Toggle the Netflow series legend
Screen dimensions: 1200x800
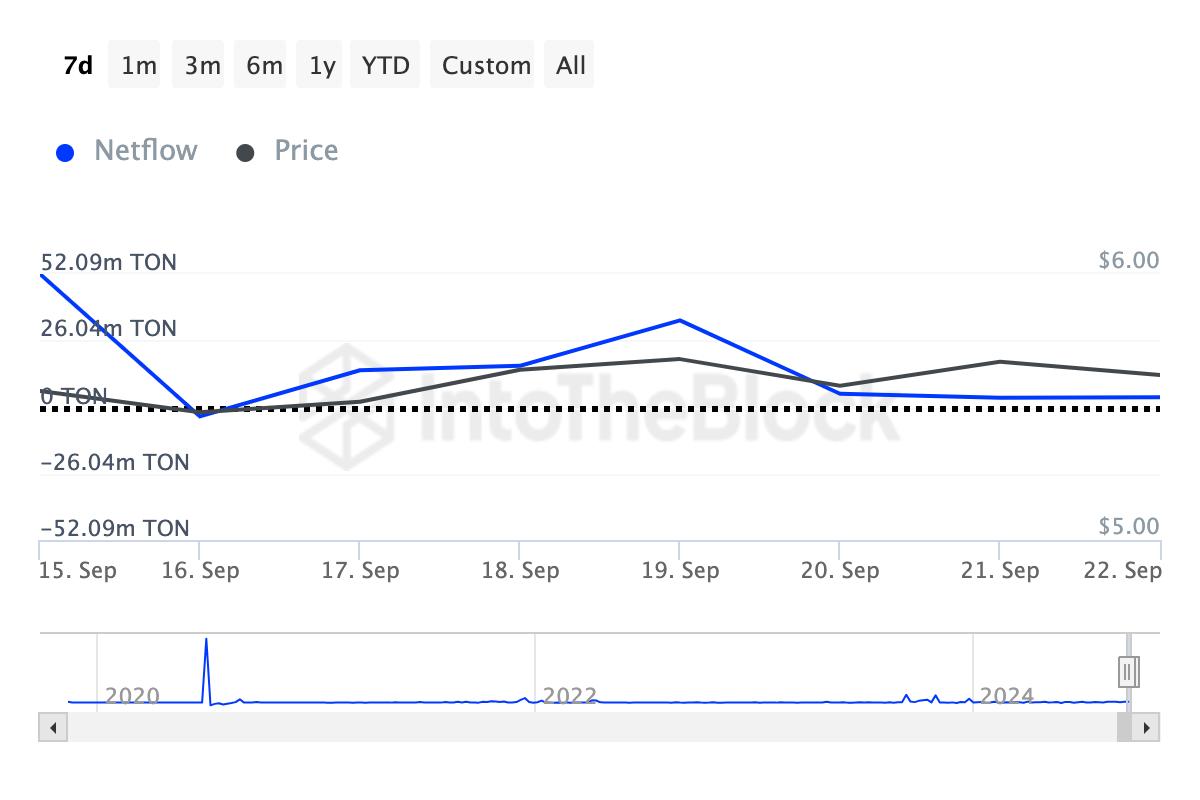coord(145,151)
